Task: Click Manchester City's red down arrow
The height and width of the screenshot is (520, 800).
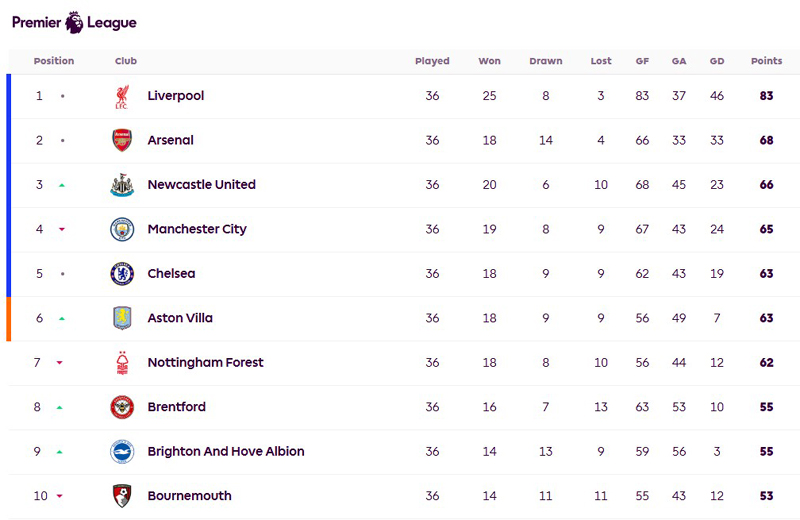Action: (x=62, y=229)
